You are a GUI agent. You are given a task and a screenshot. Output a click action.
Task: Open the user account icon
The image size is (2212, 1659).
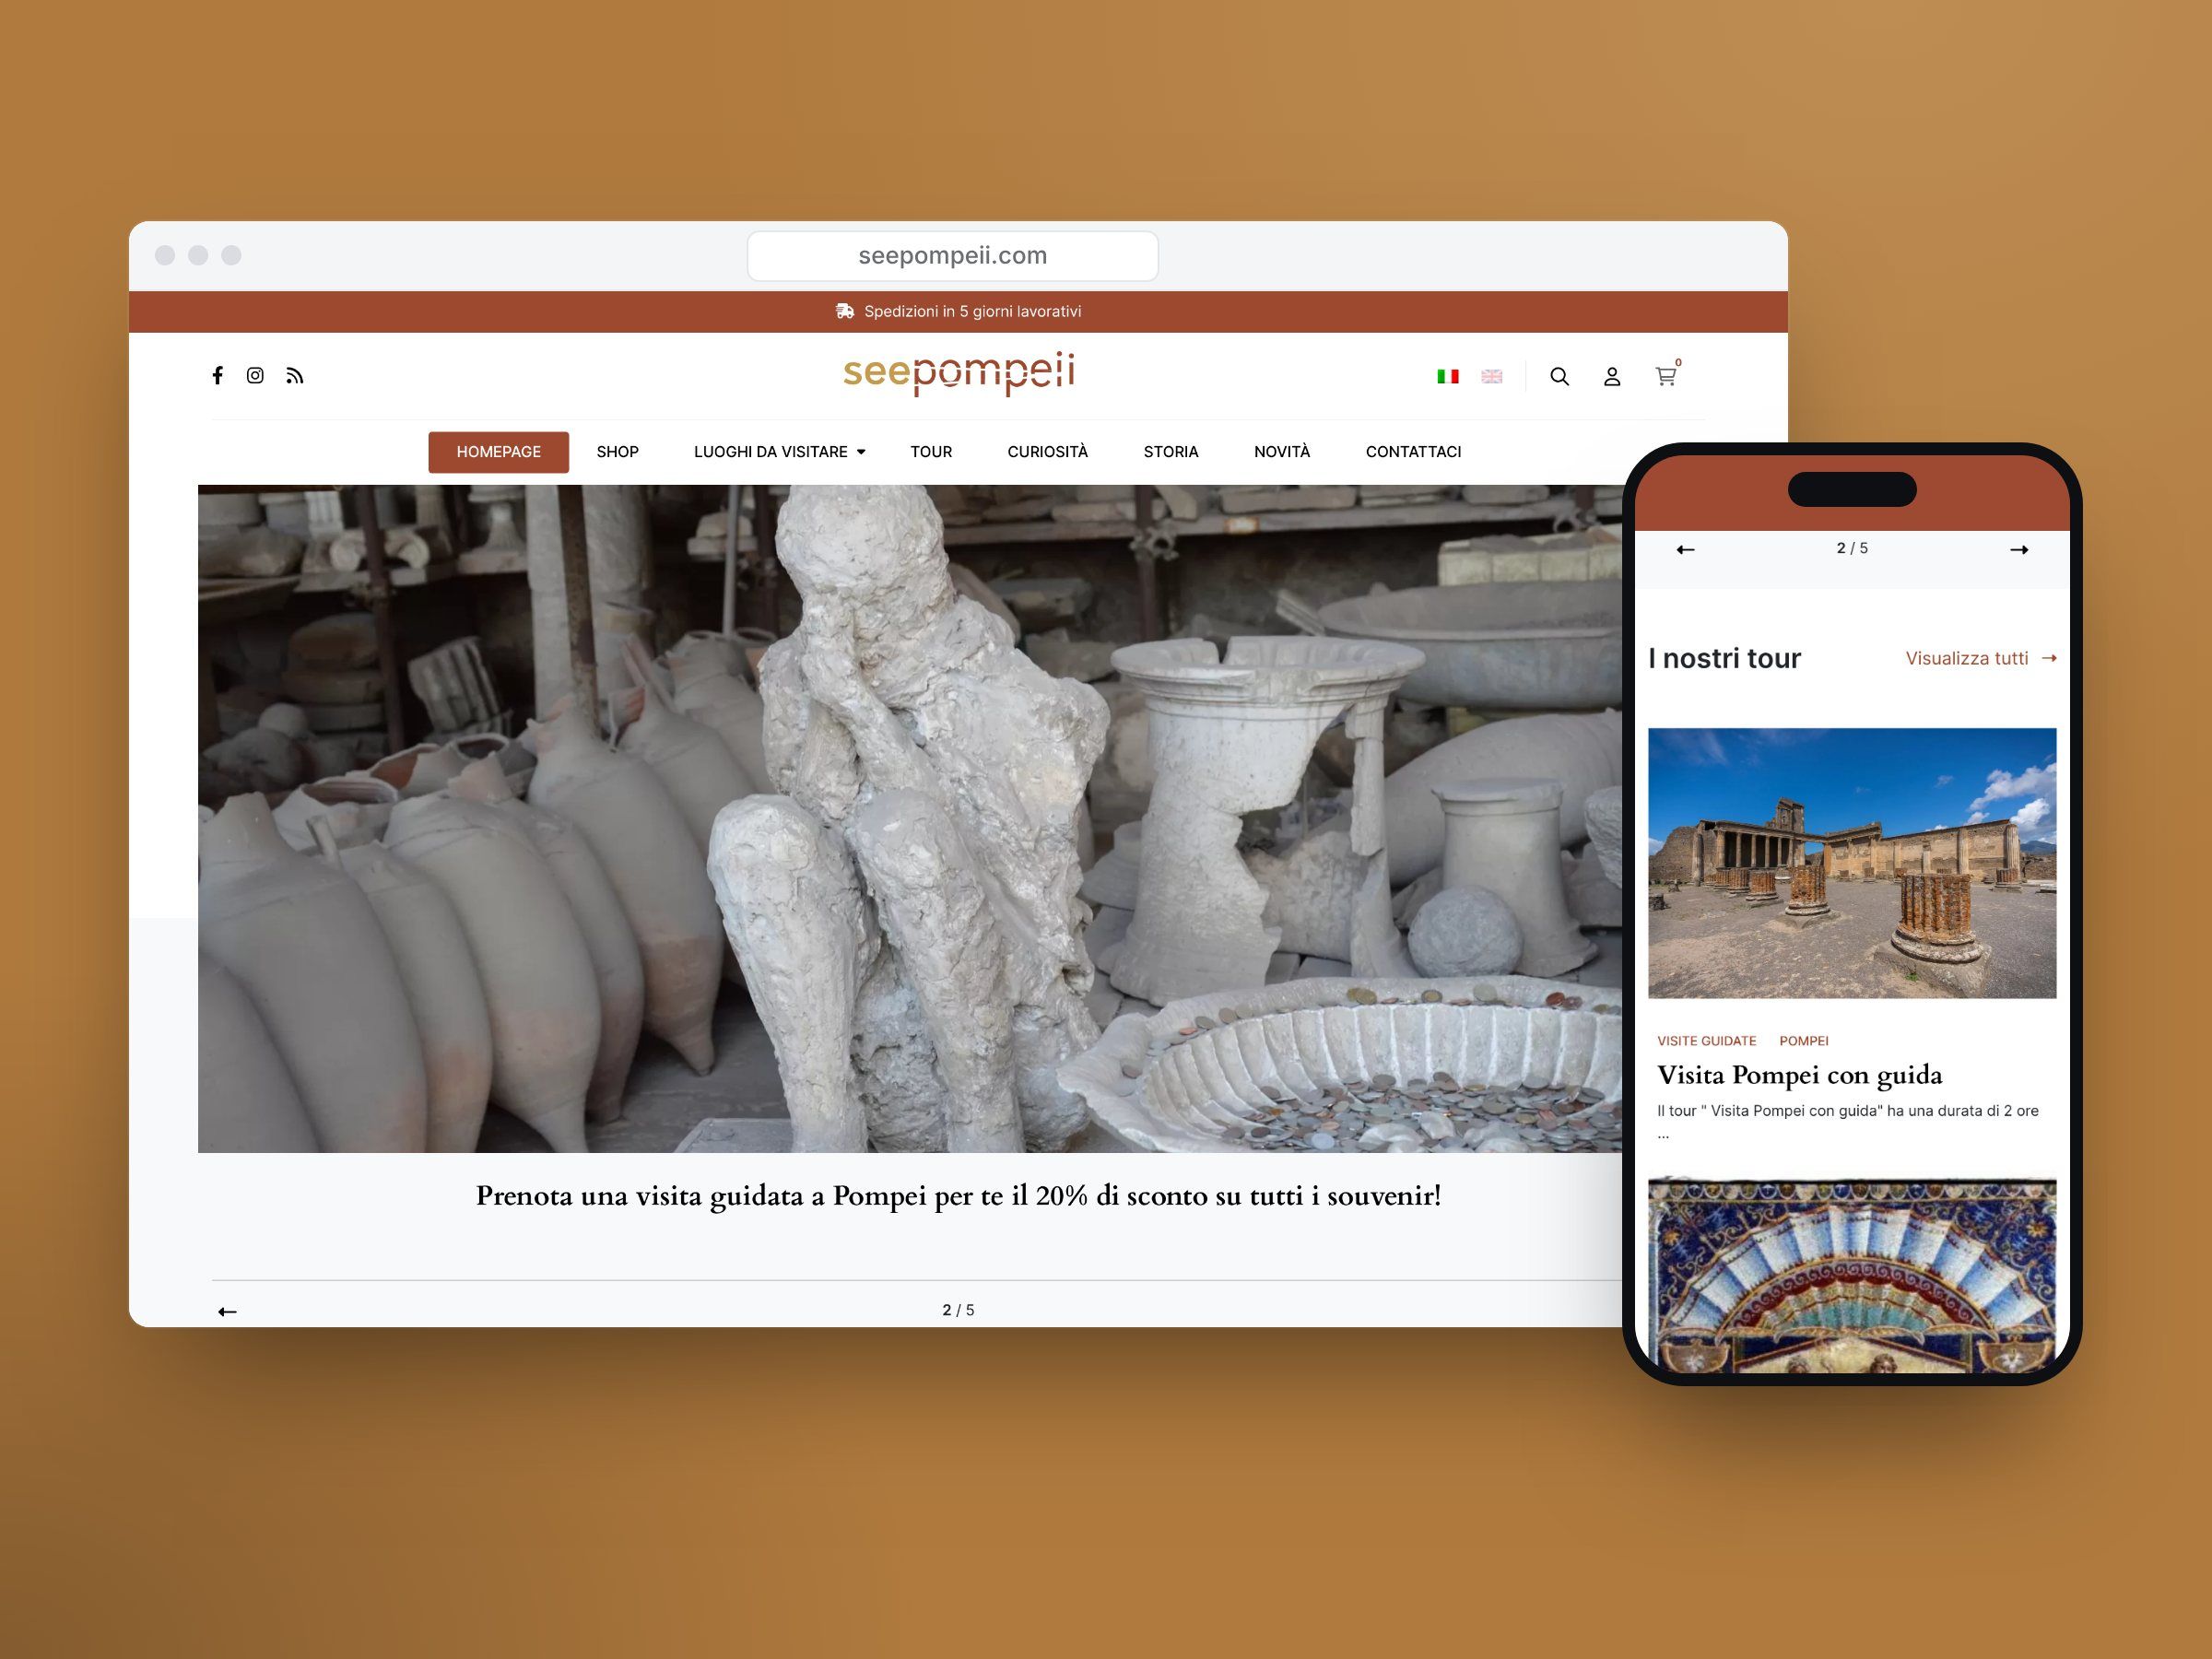pos(1611,376)
